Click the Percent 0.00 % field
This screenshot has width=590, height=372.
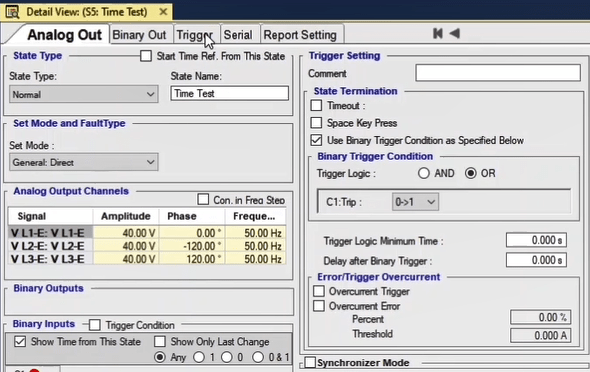[540, 317]
